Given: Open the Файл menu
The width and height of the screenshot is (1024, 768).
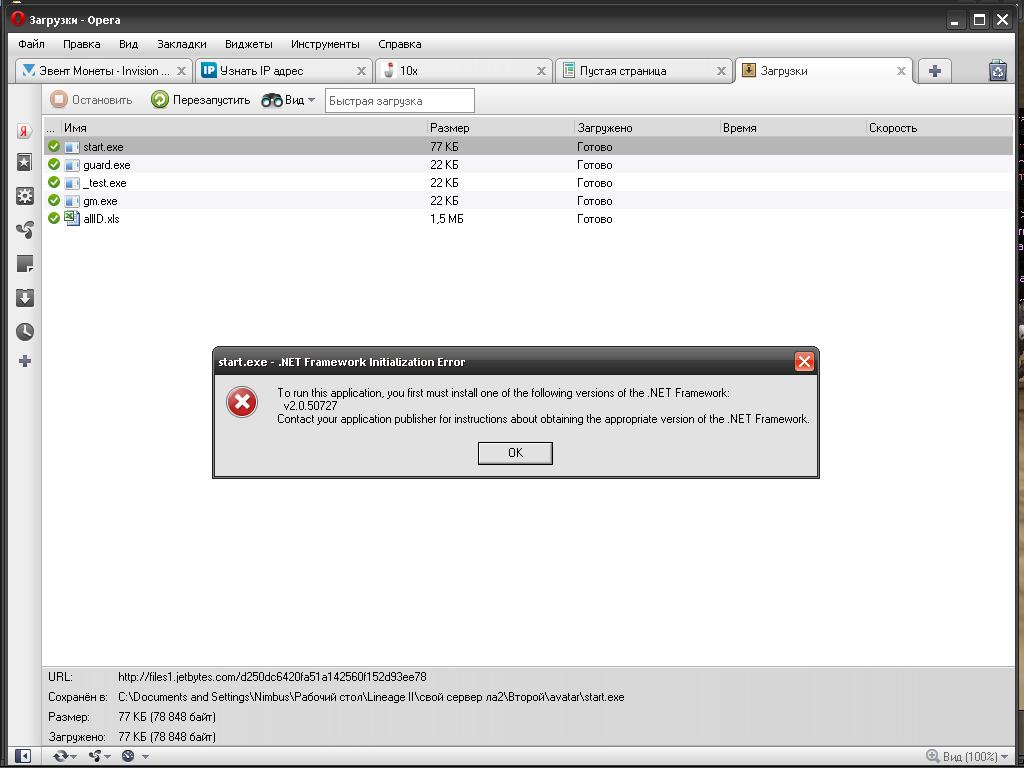Looking at the screenshot, I should (x=31, y=44).
